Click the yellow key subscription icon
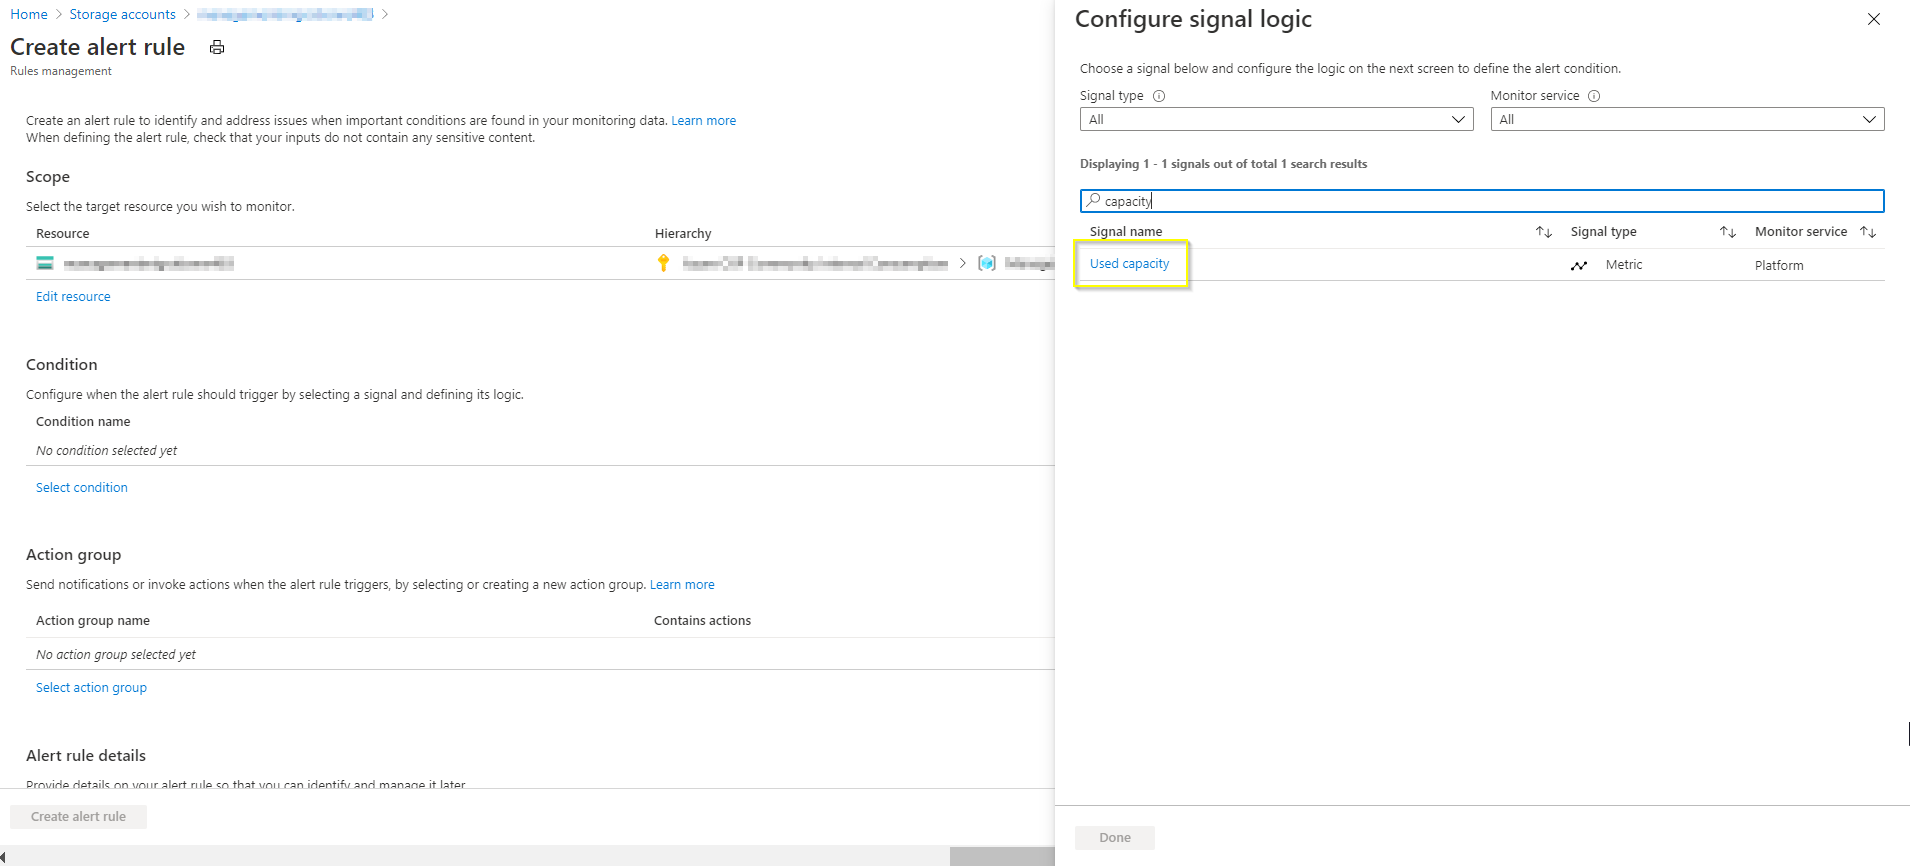This screenshot has width=1910, height=866. (663, 263)
